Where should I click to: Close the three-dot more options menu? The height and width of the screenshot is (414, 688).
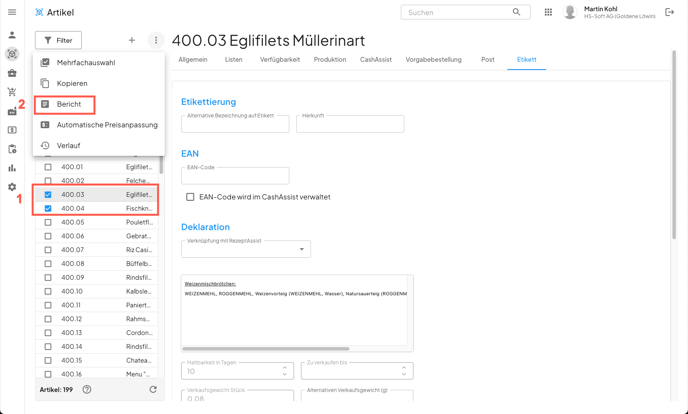coord(156,40)
